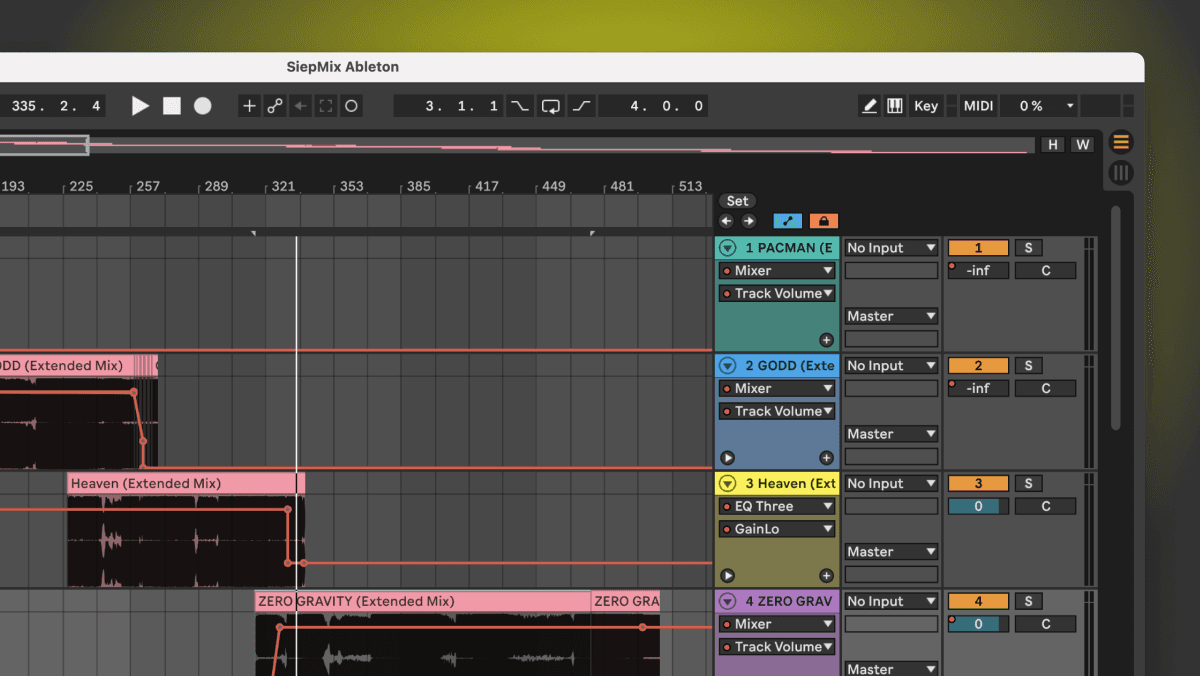Screen dimensions: 1200x676
Task: Toggle the Punch-In switch icon
Action: 520,106
